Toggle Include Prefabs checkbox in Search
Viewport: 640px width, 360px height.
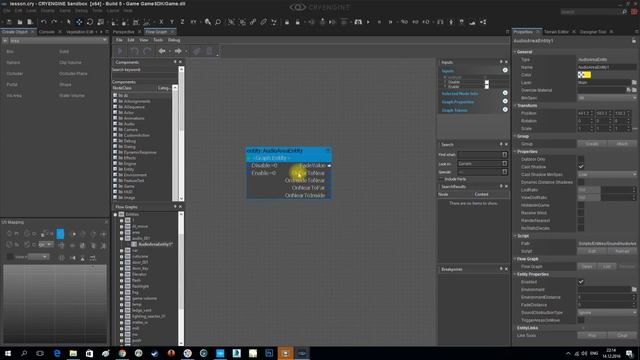pos(441,179)
